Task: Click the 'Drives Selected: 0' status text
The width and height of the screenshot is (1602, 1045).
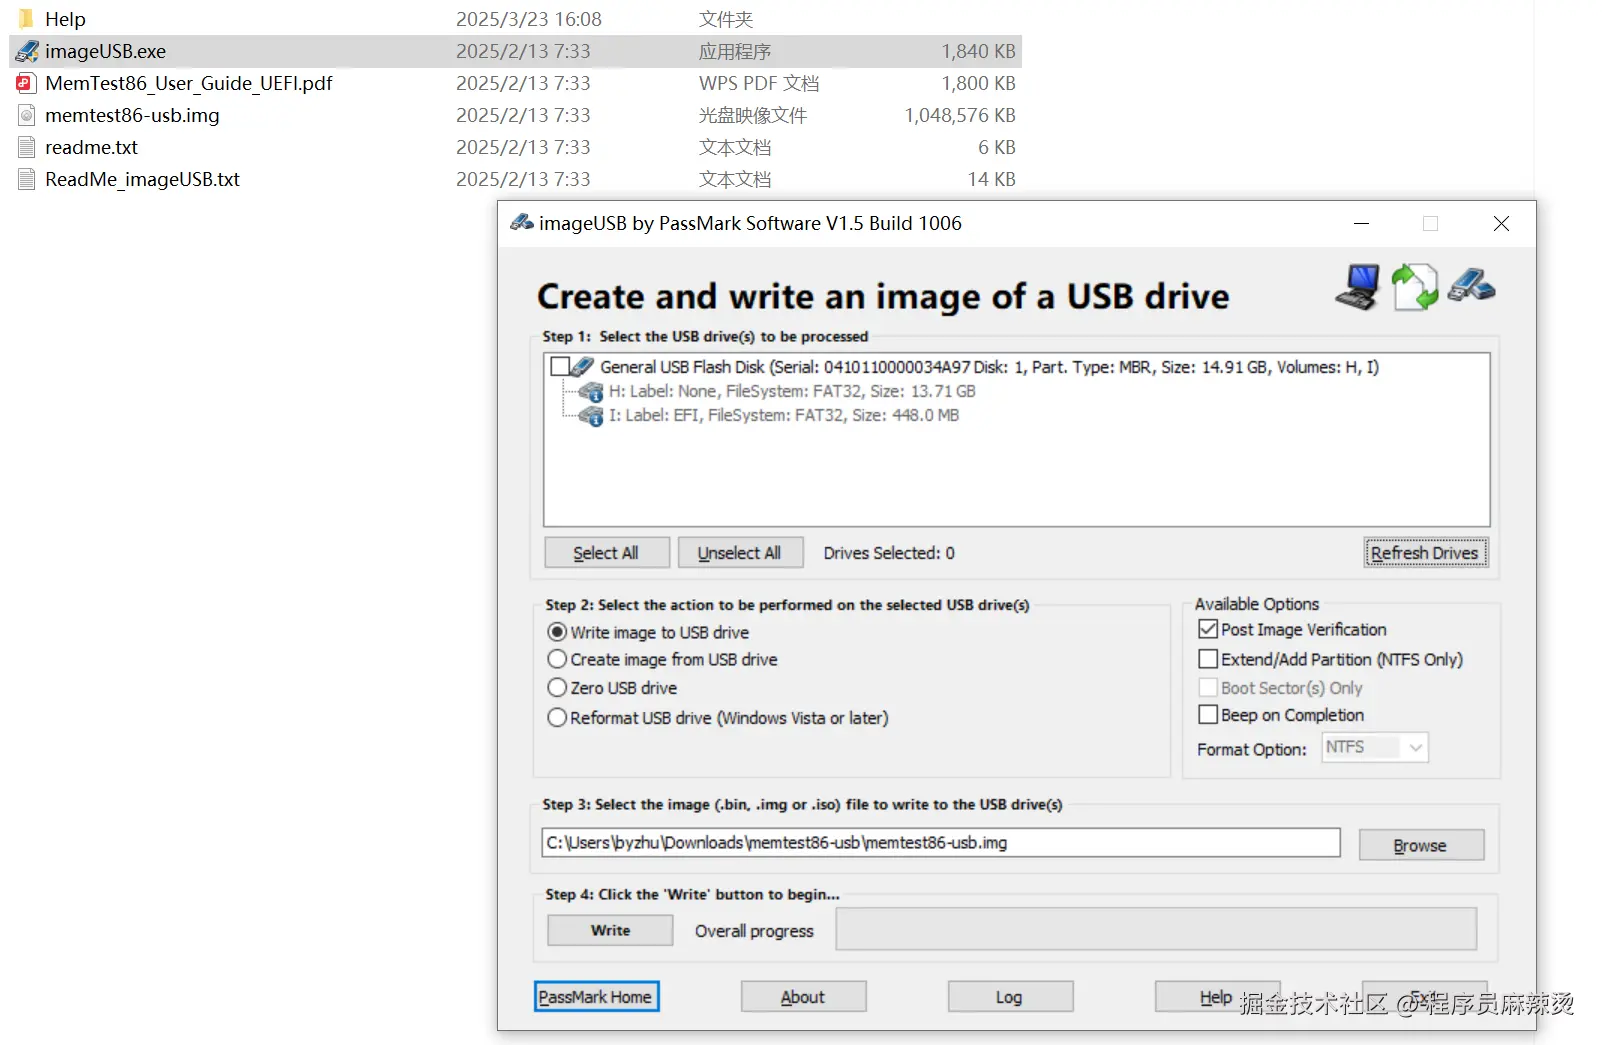Action: (x=889, y=553)
